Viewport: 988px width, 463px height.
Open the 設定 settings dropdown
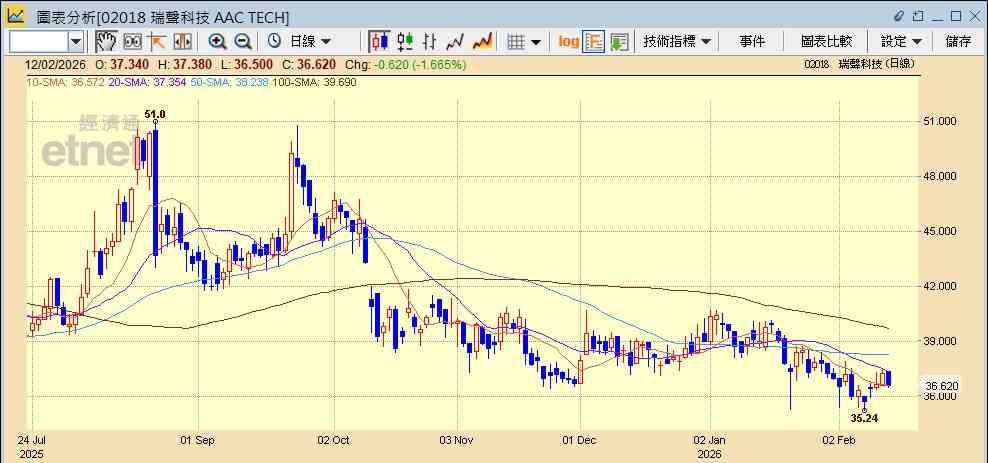coord(902,42)
